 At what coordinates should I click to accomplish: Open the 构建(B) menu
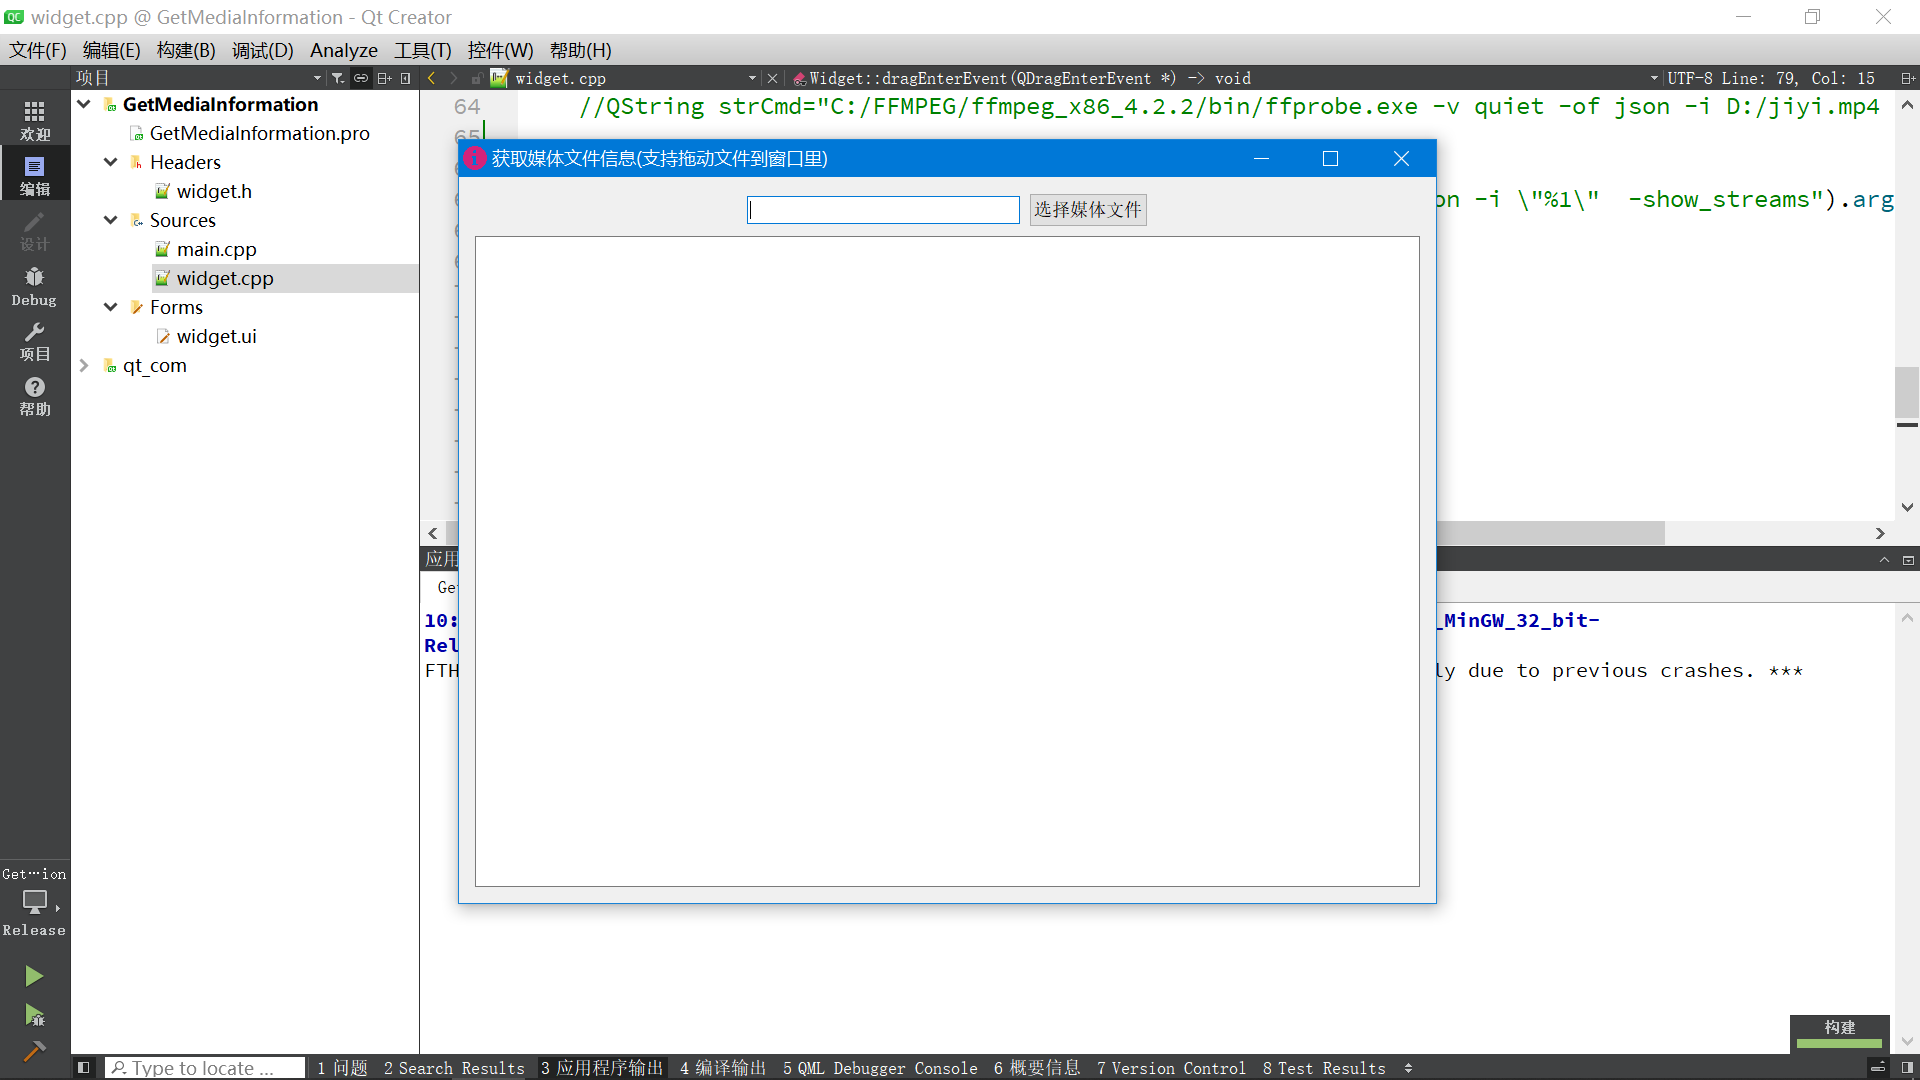[x=186, y=50]
